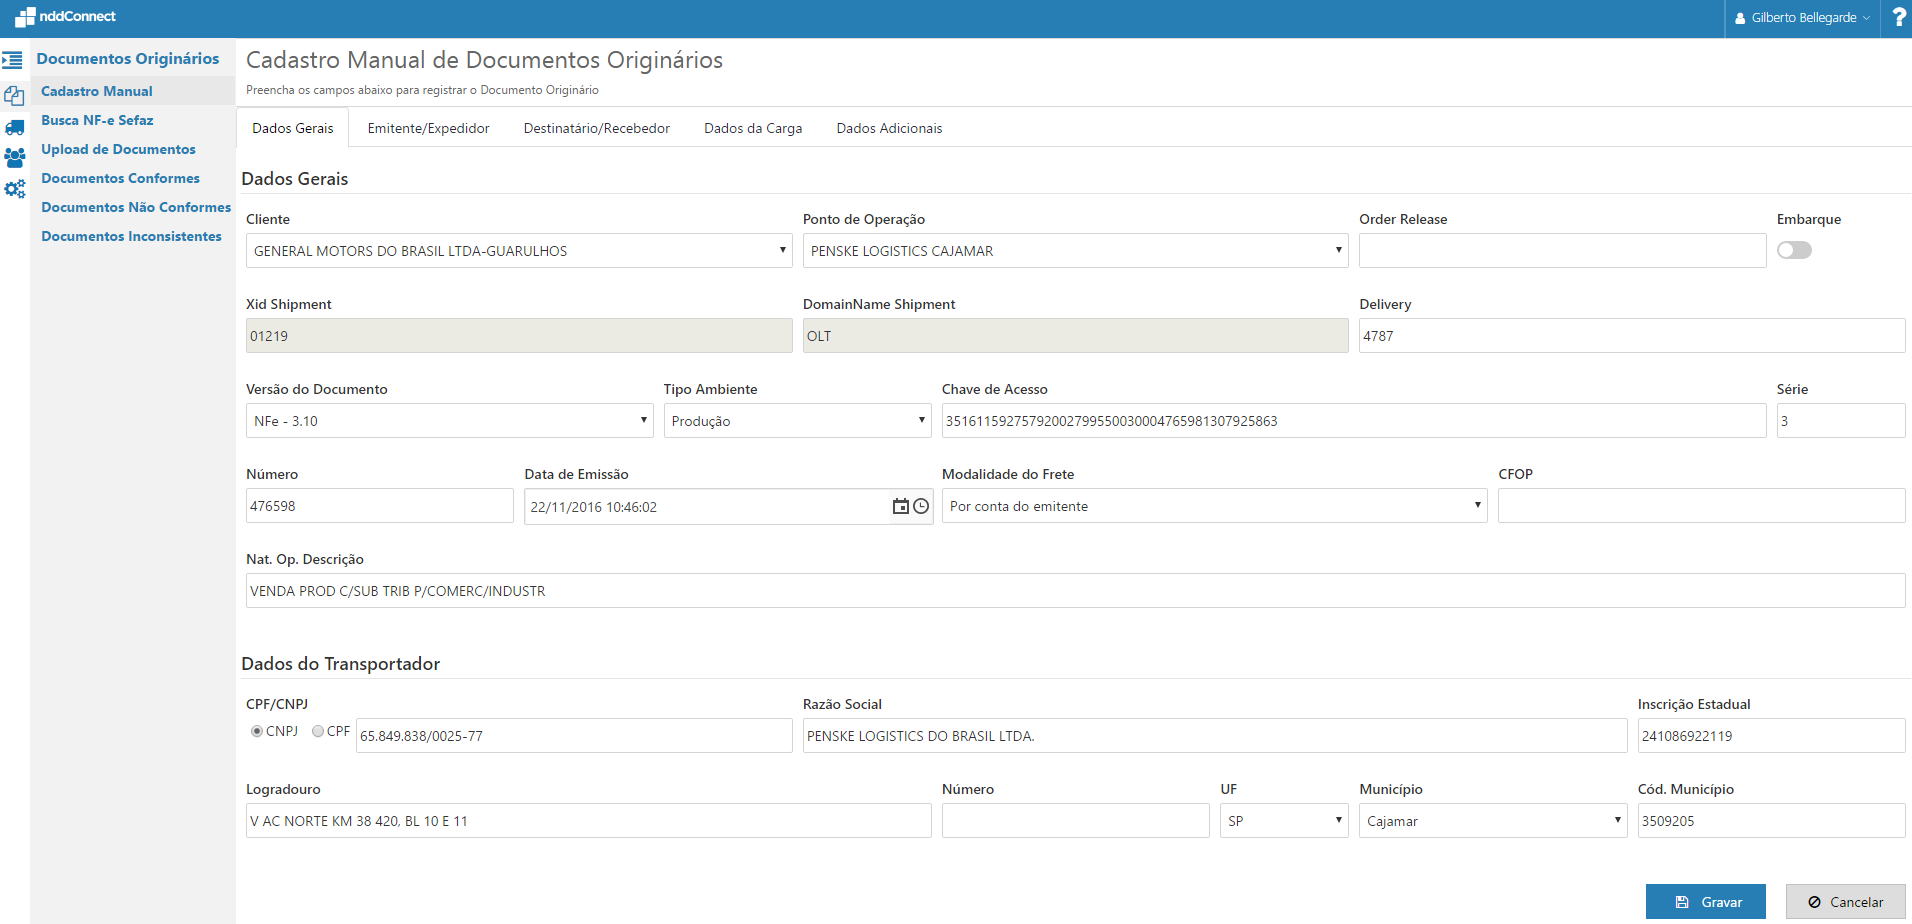Click the help question mark icon
Image resolution: width=1912 pixels, height=924 pixels.
click(1898, 18)
